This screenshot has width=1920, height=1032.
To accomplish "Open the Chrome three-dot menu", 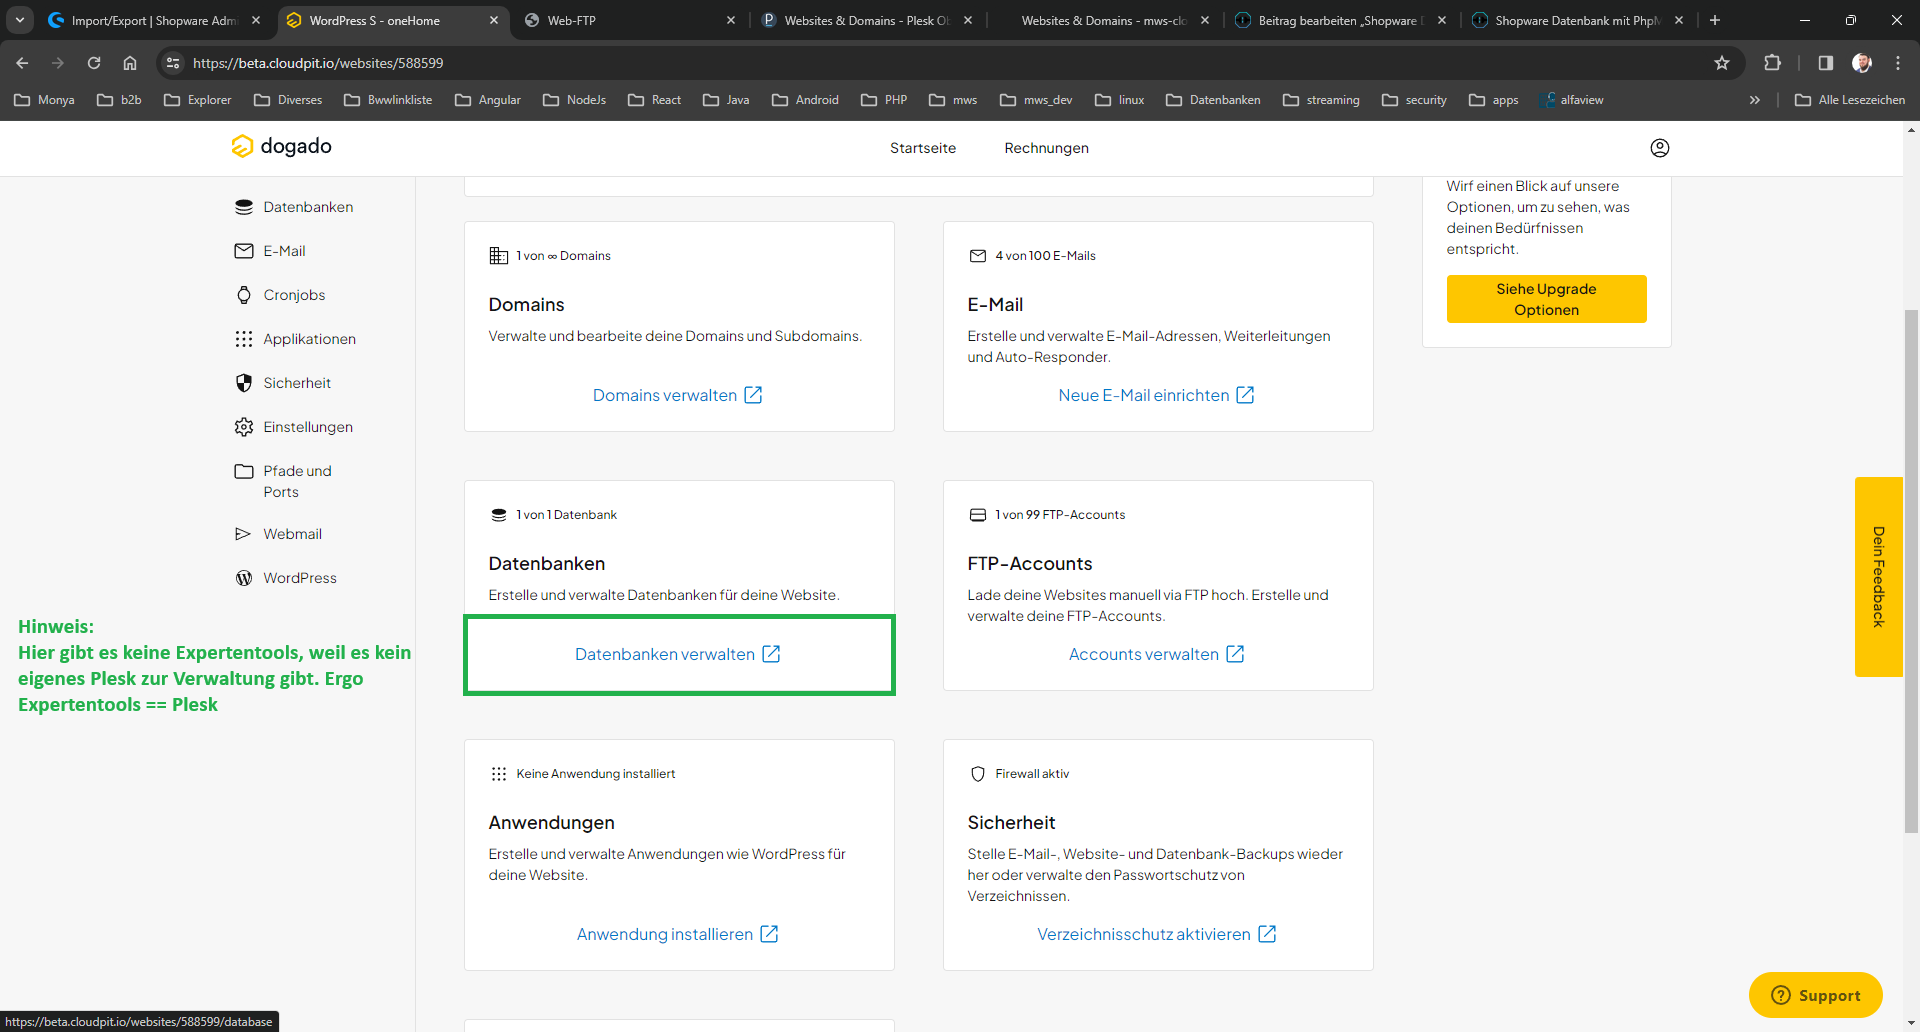I will coord(1897,63).
